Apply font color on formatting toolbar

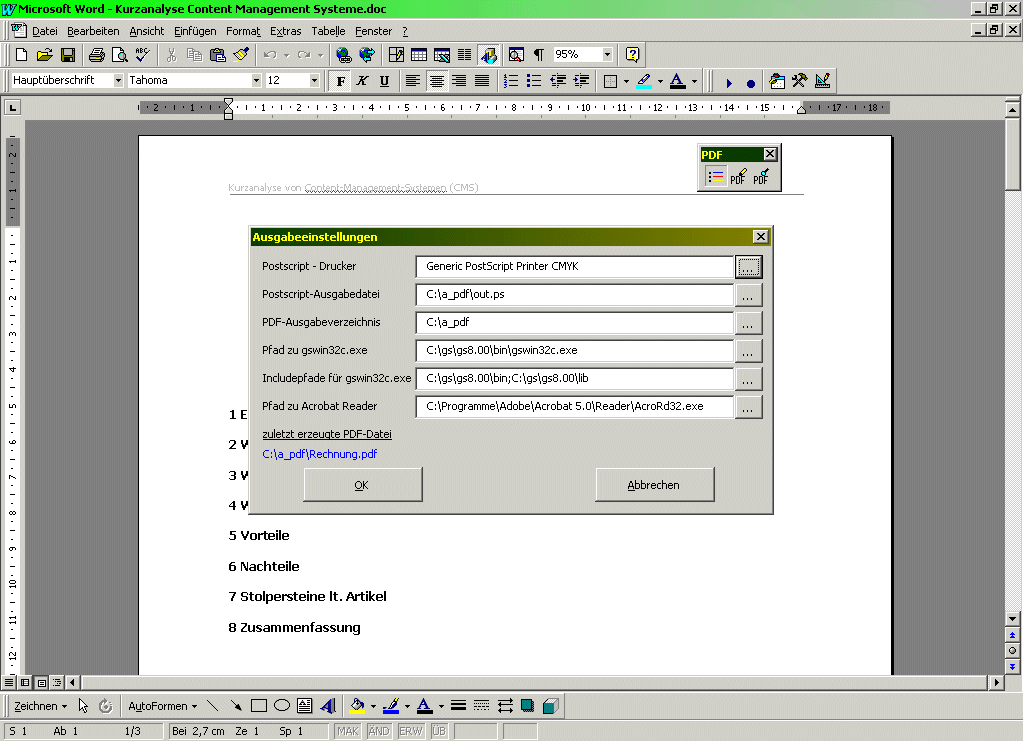(x=678, y=81)
